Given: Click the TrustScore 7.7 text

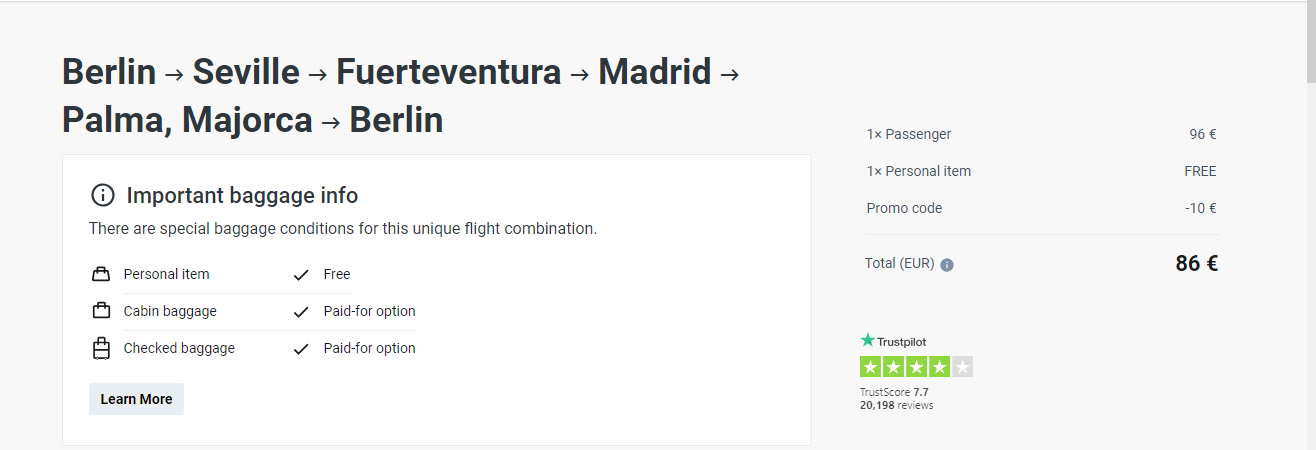Looking at the screenshot, I should click(894, 392).
